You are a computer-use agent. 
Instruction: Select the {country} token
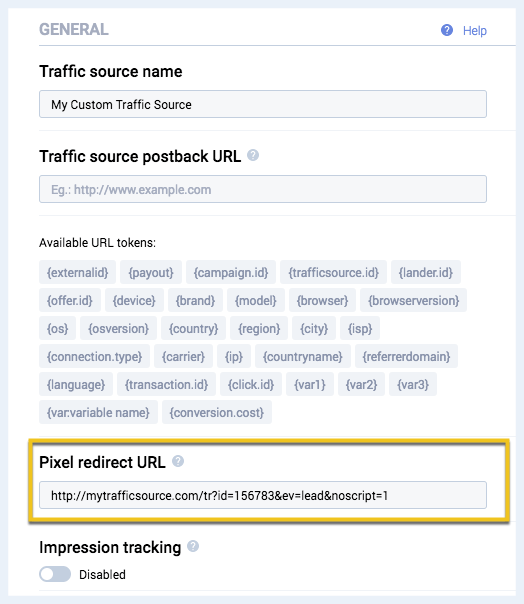click(x=193, y=328)
